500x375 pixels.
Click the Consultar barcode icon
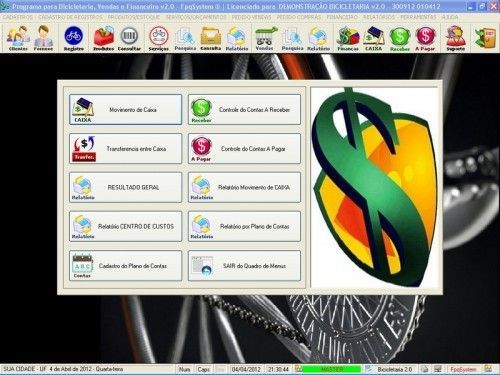pos(129,38)
